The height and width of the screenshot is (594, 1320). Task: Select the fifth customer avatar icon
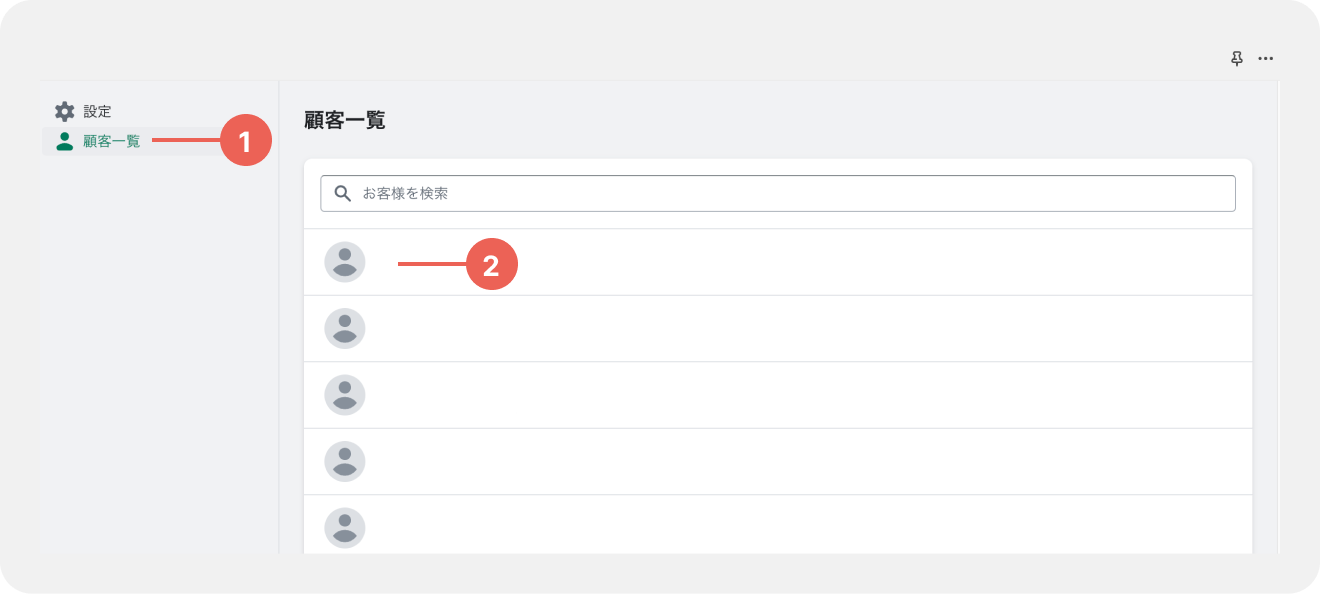tap(345, 528)
